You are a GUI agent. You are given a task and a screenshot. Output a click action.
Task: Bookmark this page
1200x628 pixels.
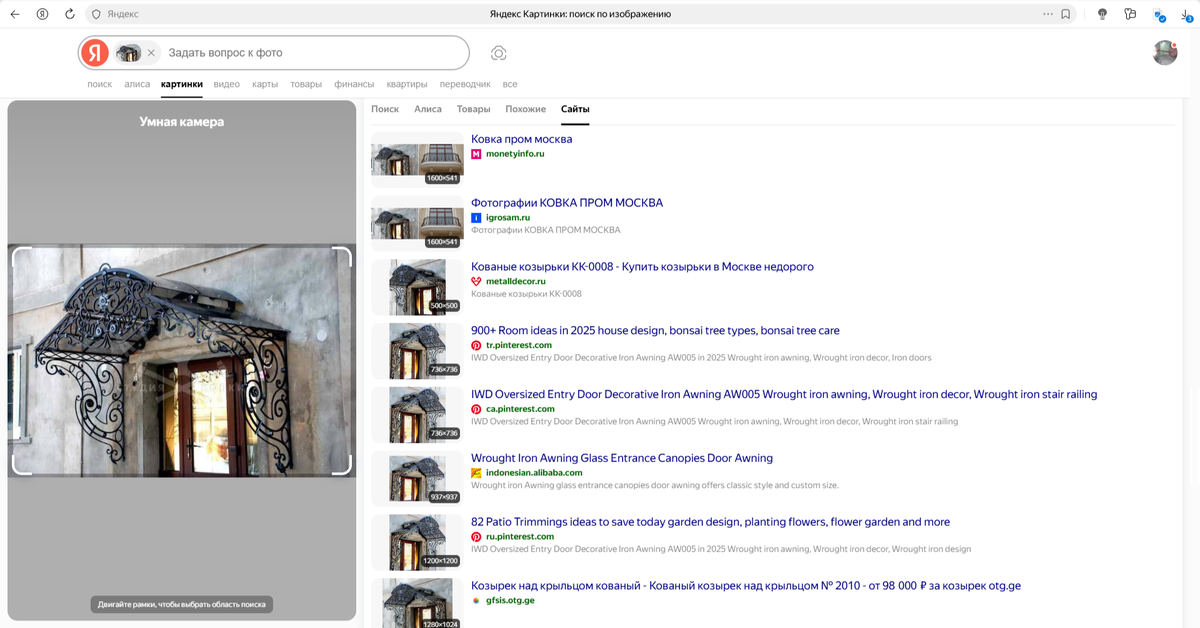1066,14
